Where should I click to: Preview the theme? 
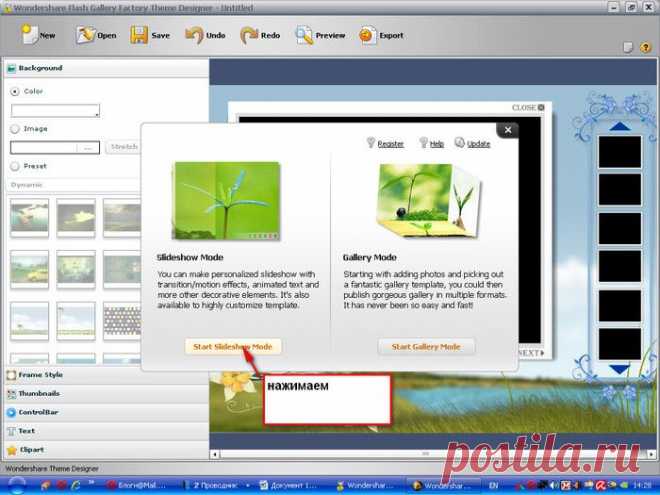coord(321,35)
